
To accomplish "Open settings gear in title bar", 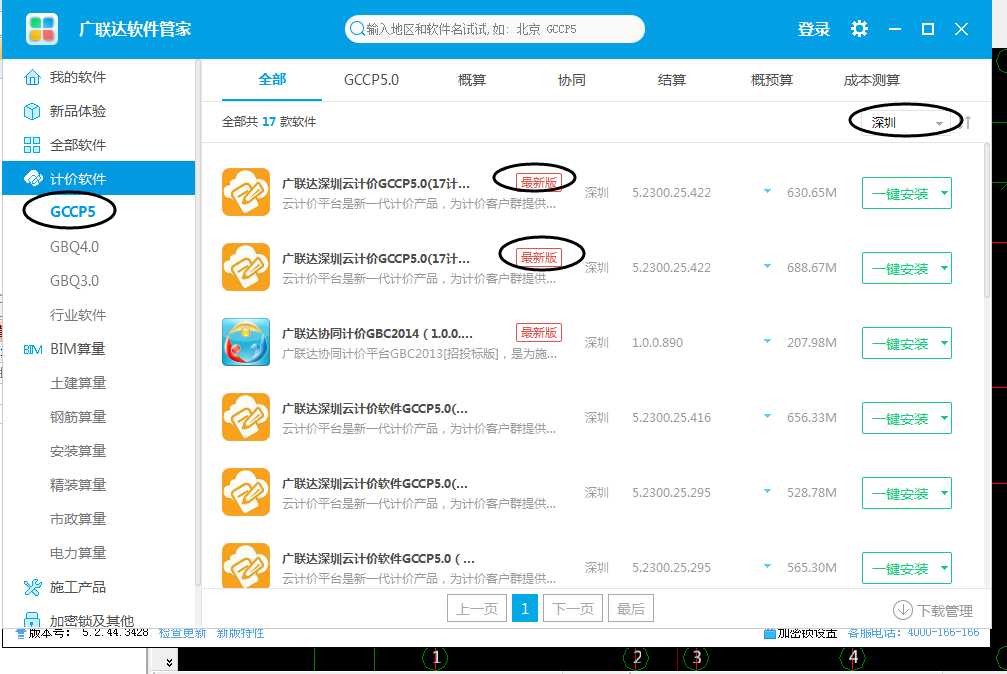I will pos(859,29).
